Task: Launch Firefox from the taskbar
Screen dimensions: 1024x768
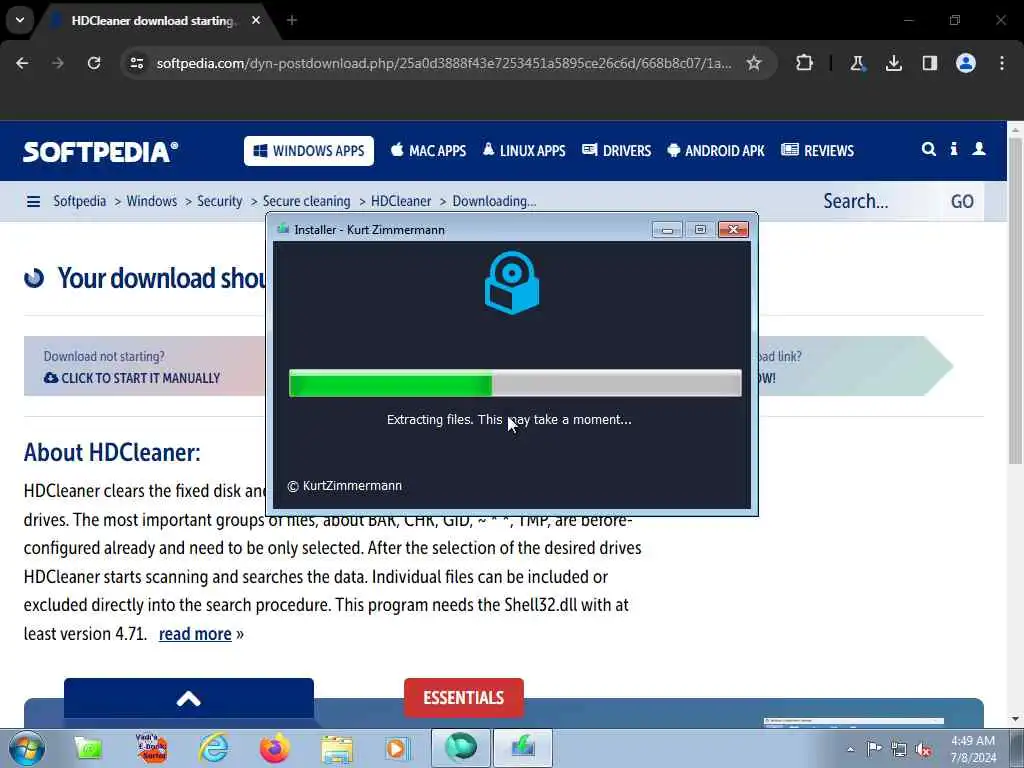Action: pos(274,748)
